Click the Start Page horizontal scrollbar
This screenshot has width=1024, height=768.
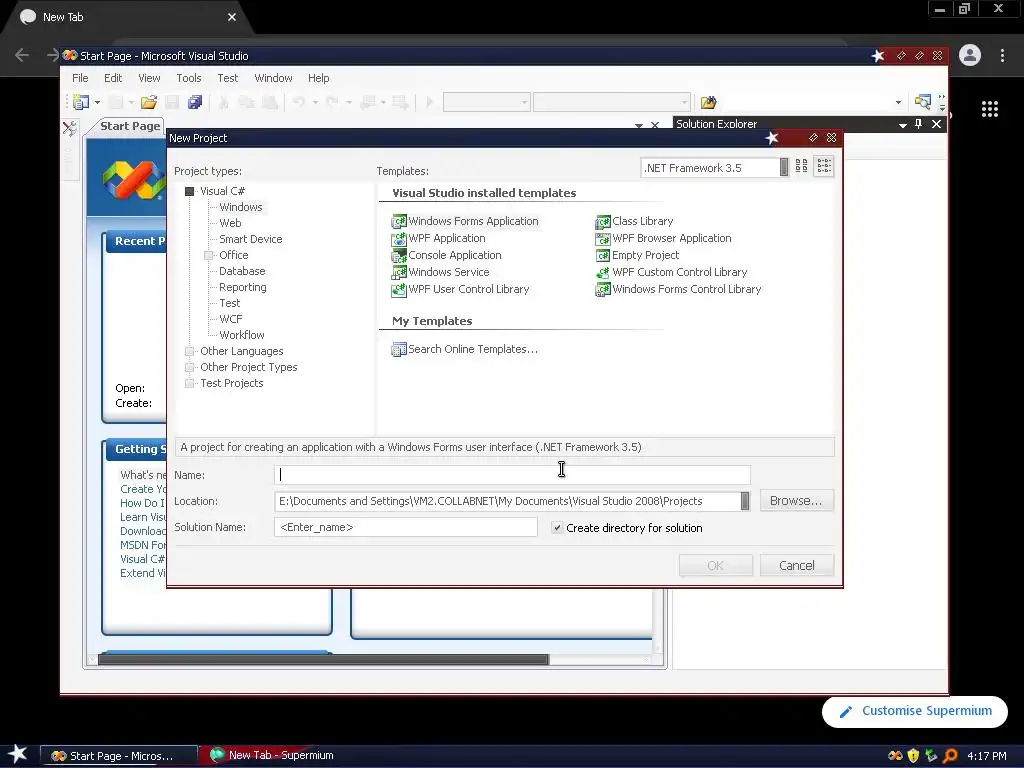323,660
